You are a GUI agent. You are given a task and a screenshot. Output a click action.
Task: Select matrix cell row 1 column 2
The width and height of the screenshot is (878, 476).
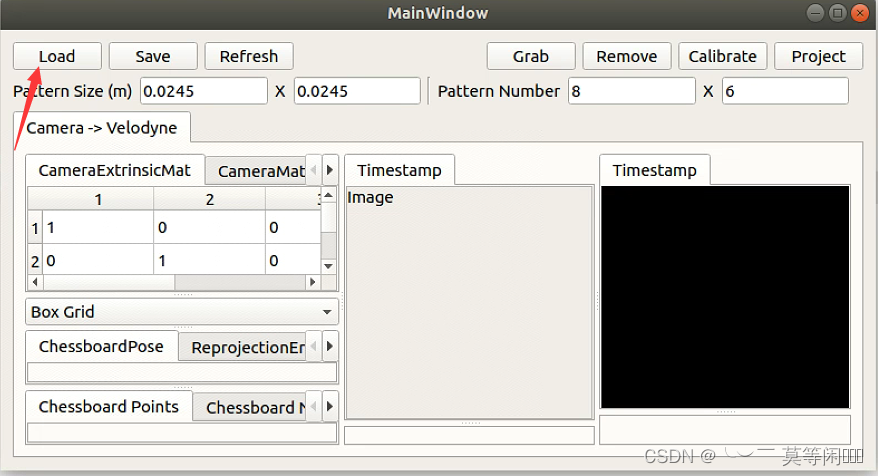(209, 227)
